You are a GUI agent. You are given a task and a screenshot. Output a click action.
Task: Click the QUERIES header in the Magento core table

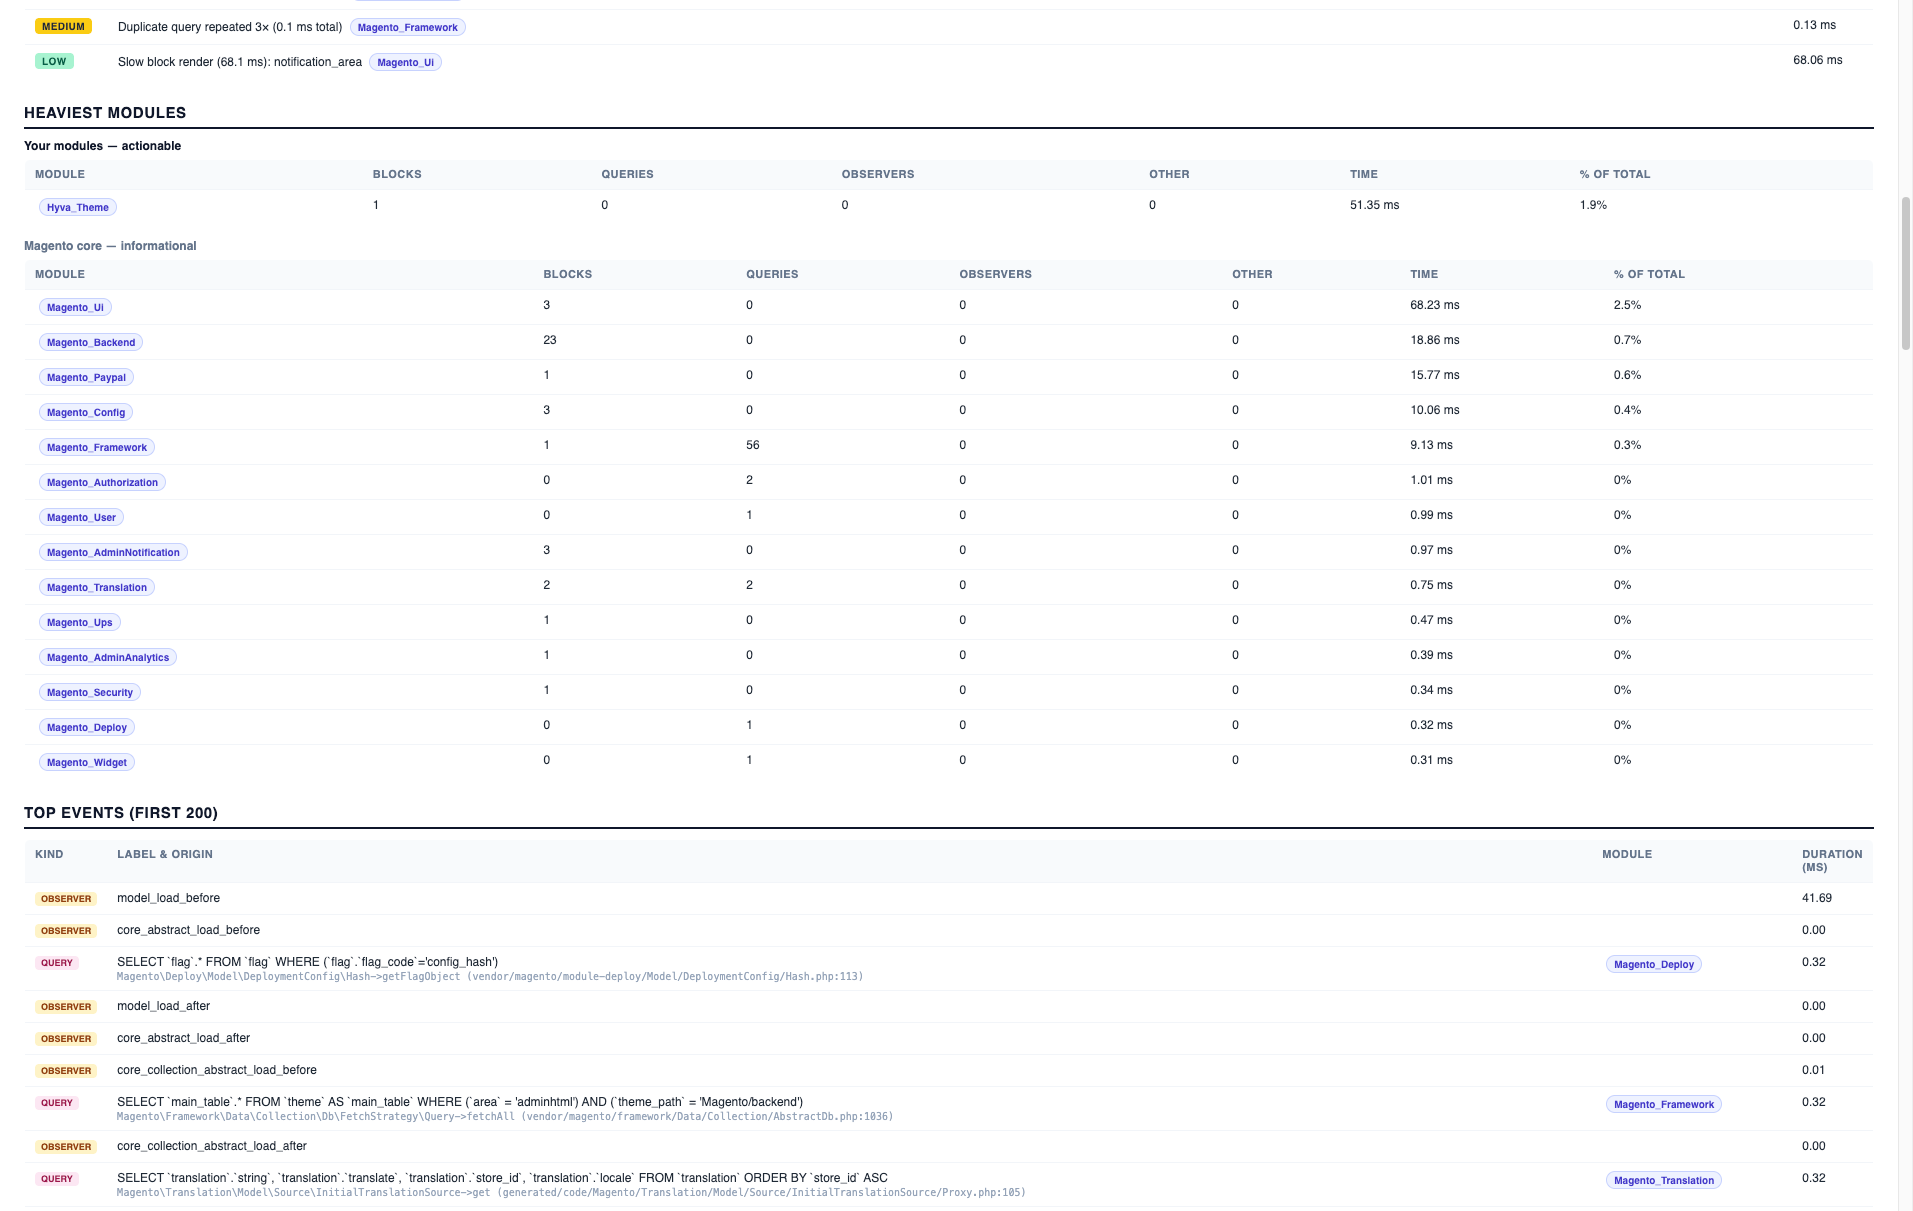pyautogui.click(x=772, y=274)
